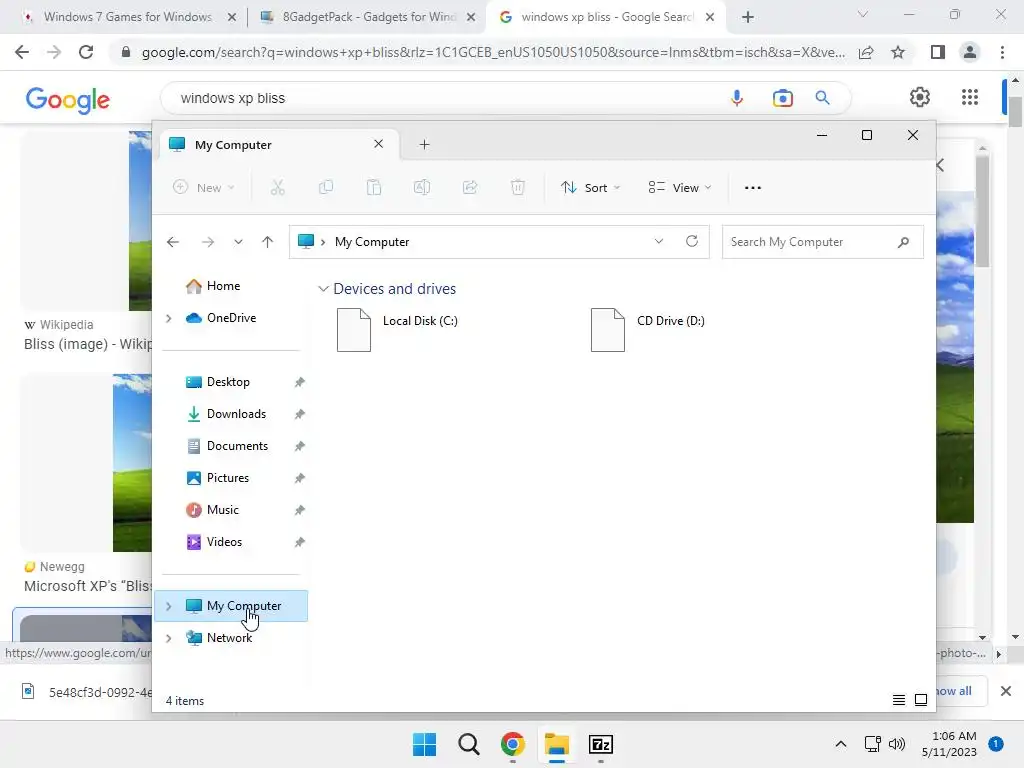
Task: Go up one level in Explorer
Action: coord(267,242)
